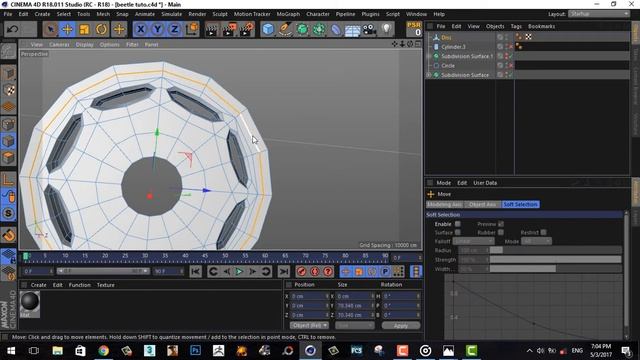Toggle the X axis lock
This screenshot has height=360, width=640.
(140, 29)
